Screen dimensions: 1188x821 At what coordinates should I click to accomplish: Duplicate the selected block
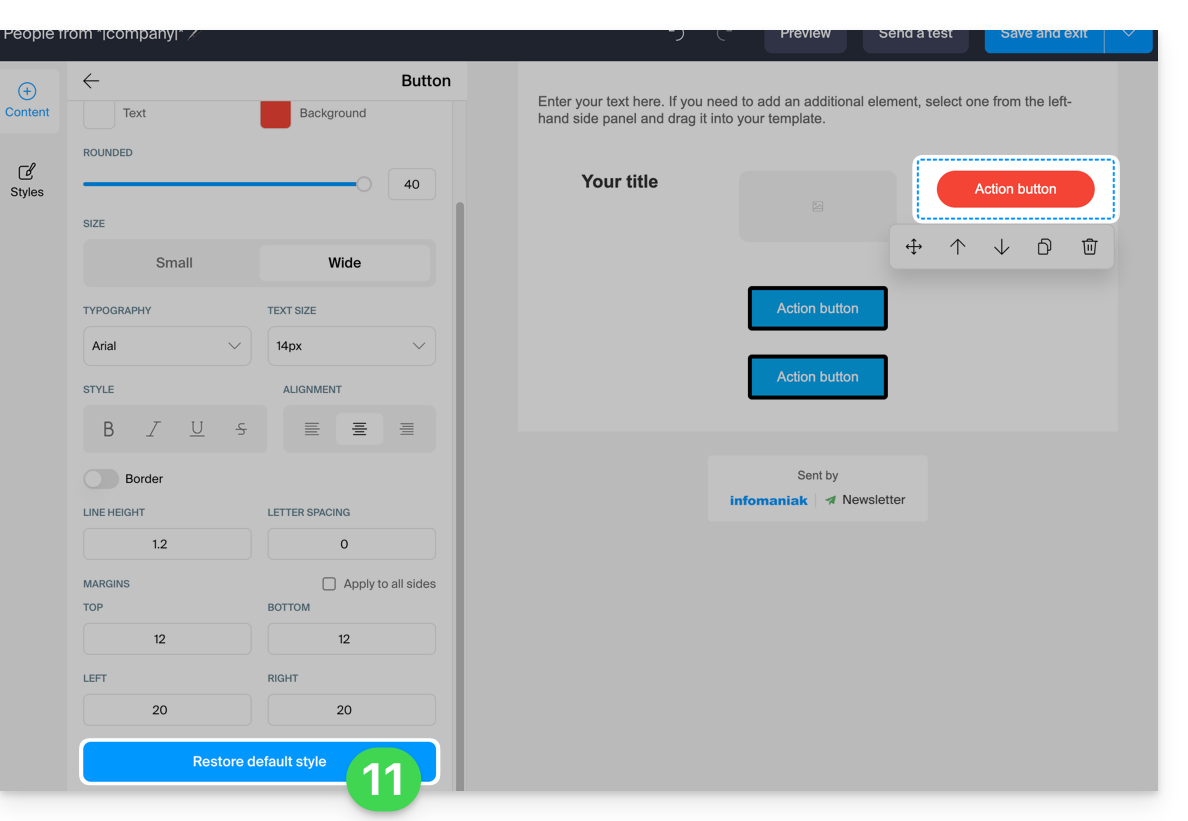pos(1045,247)
